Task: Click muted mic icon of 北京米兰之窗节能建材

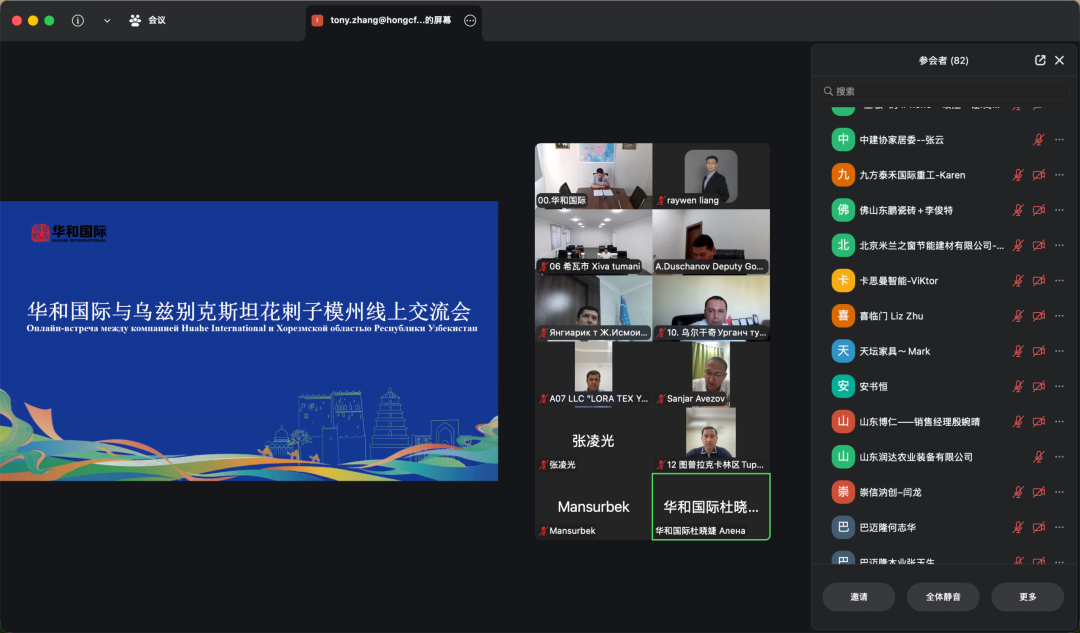Action: 1018,245
